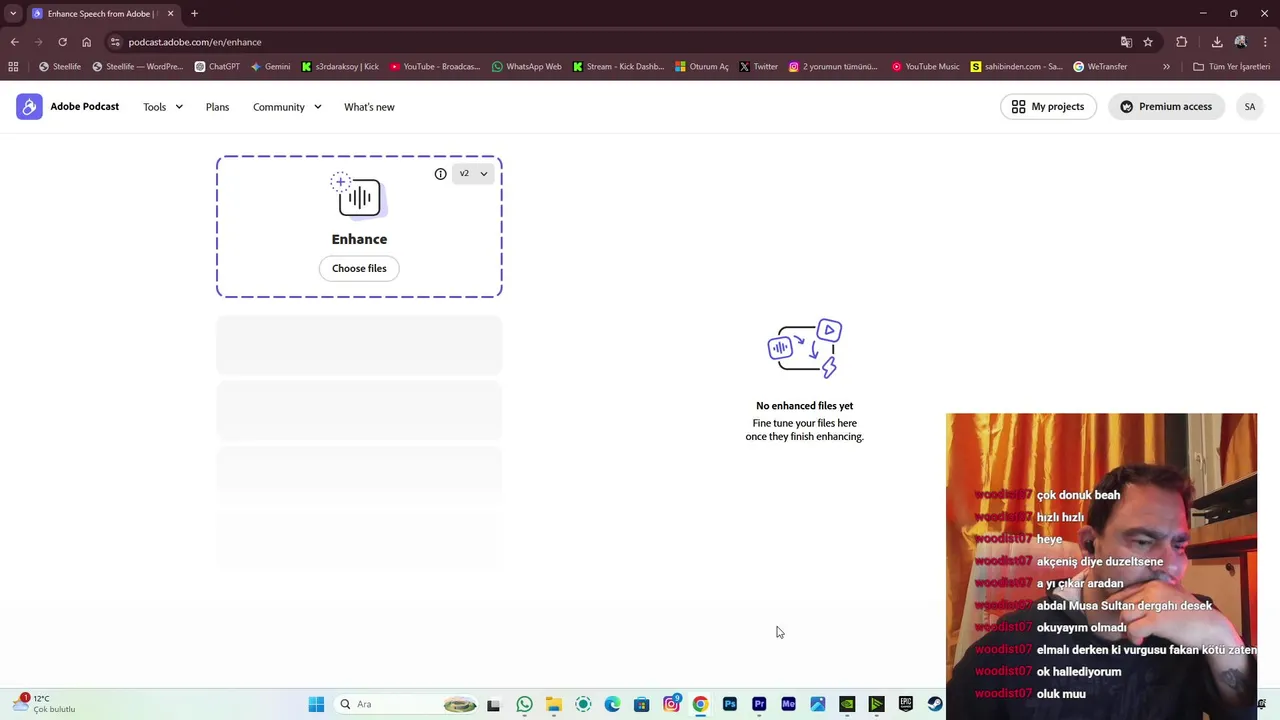
Task: Open Steam from the taskbar
Action: (935, 704)
